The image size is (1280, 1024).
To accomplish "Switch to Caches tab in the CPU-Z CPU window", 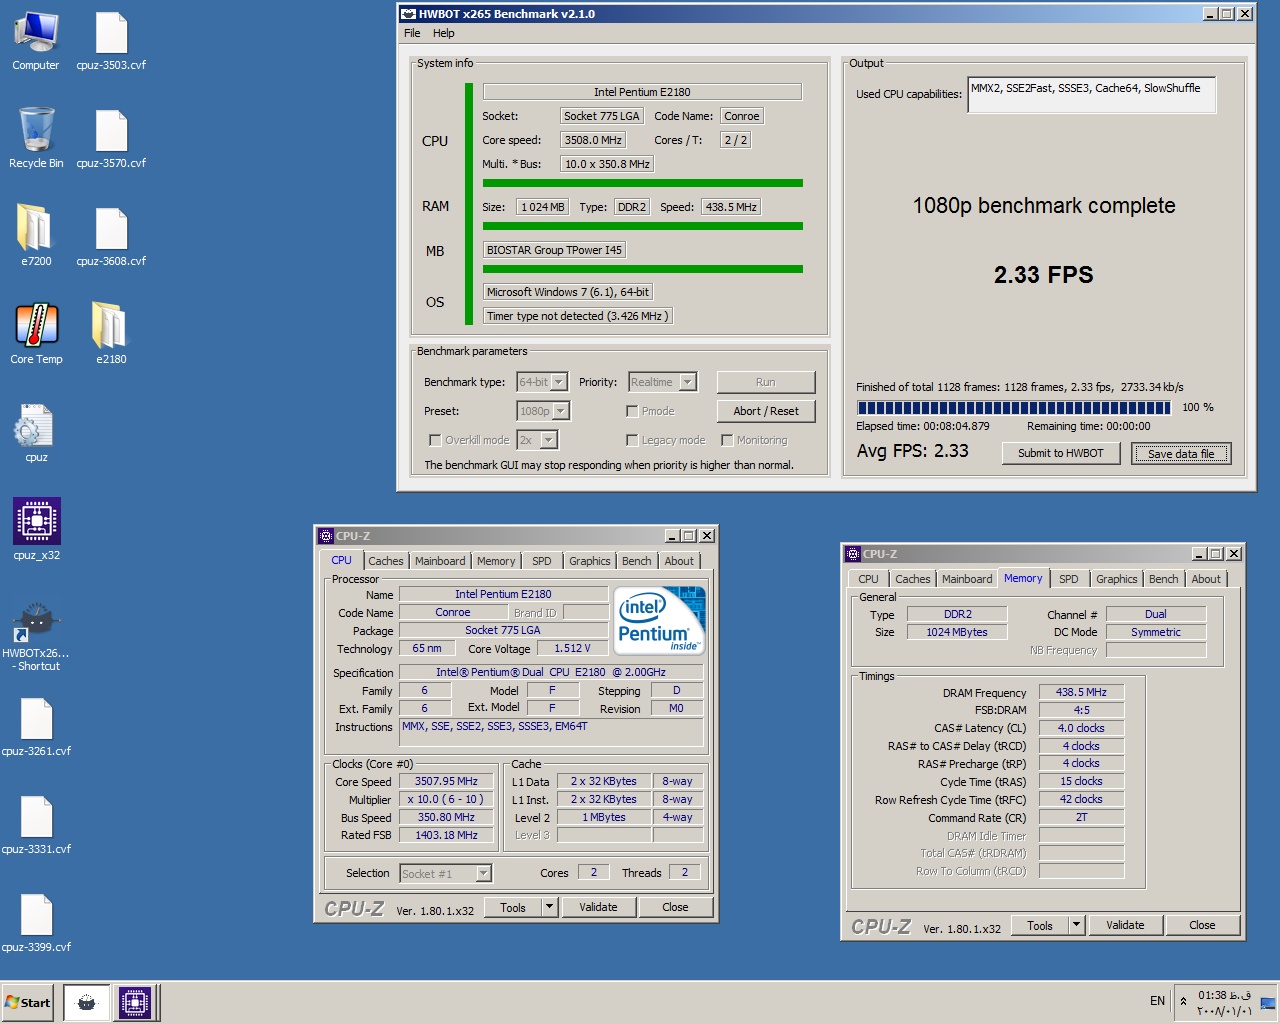I will [386, 561].
